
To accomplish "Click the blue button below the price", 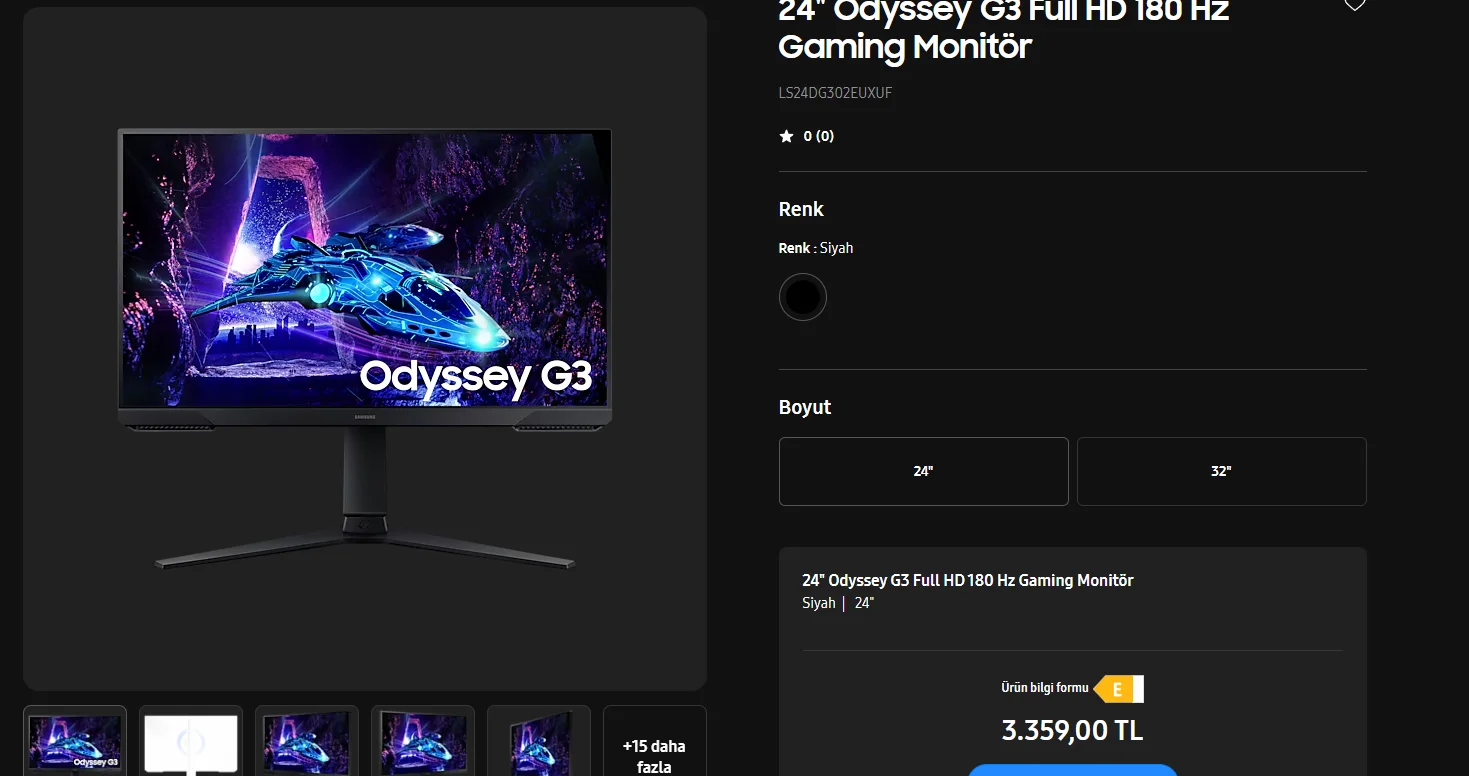I will (1073, 770).
